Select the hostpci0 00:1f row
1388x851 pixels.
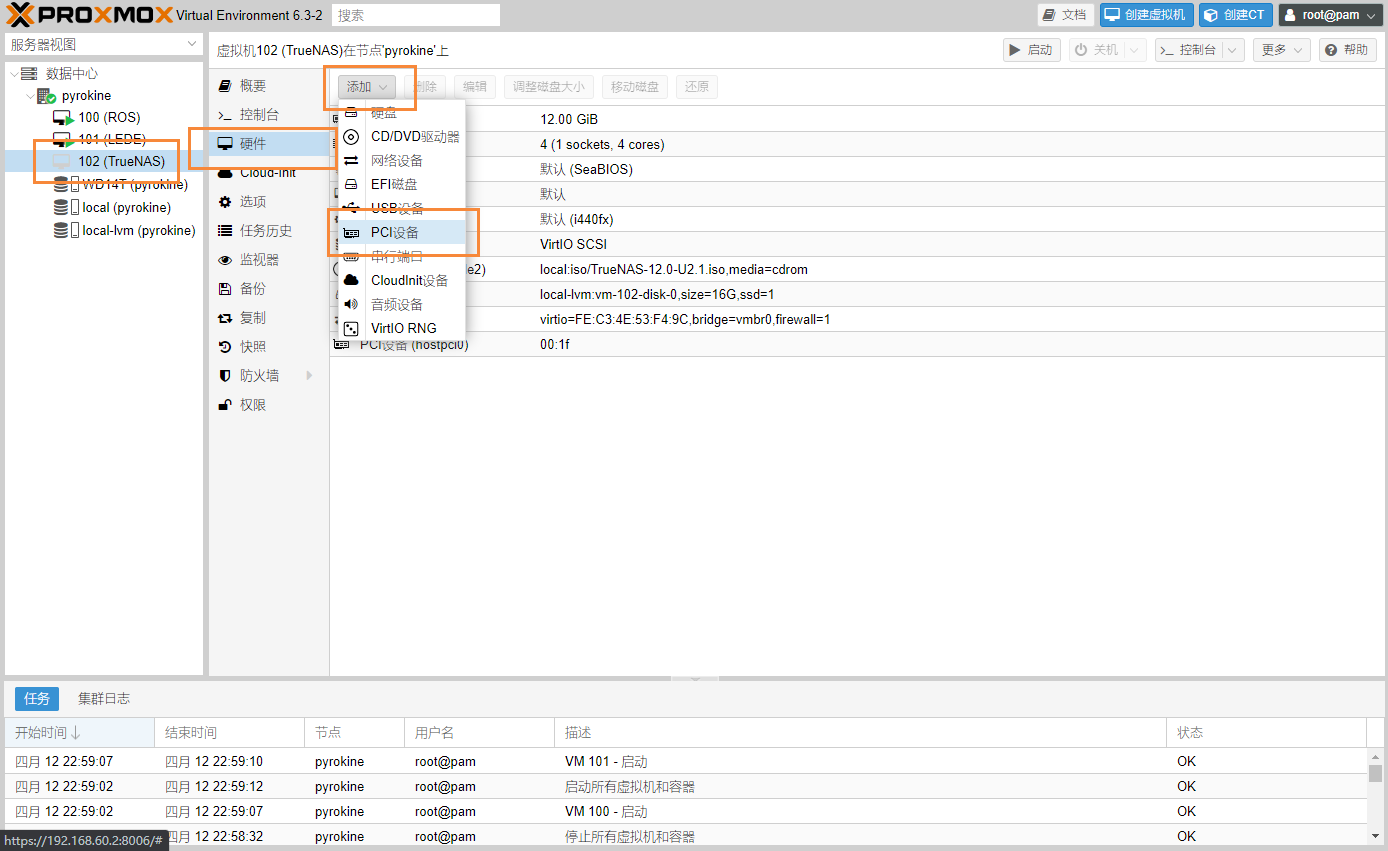click(x=857, y=345)
